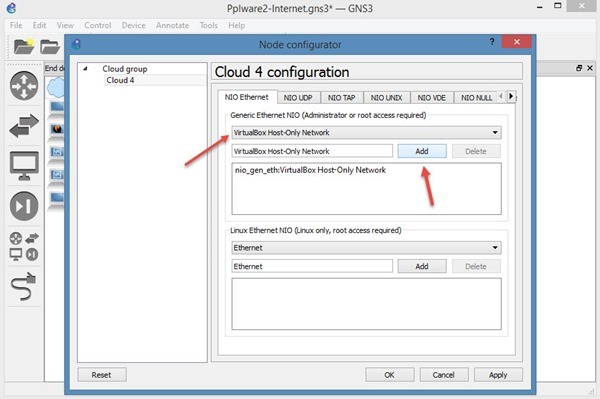This screenshot has width=600, height=399.
Task: Click the Open project folder icon
Action: 50,47
